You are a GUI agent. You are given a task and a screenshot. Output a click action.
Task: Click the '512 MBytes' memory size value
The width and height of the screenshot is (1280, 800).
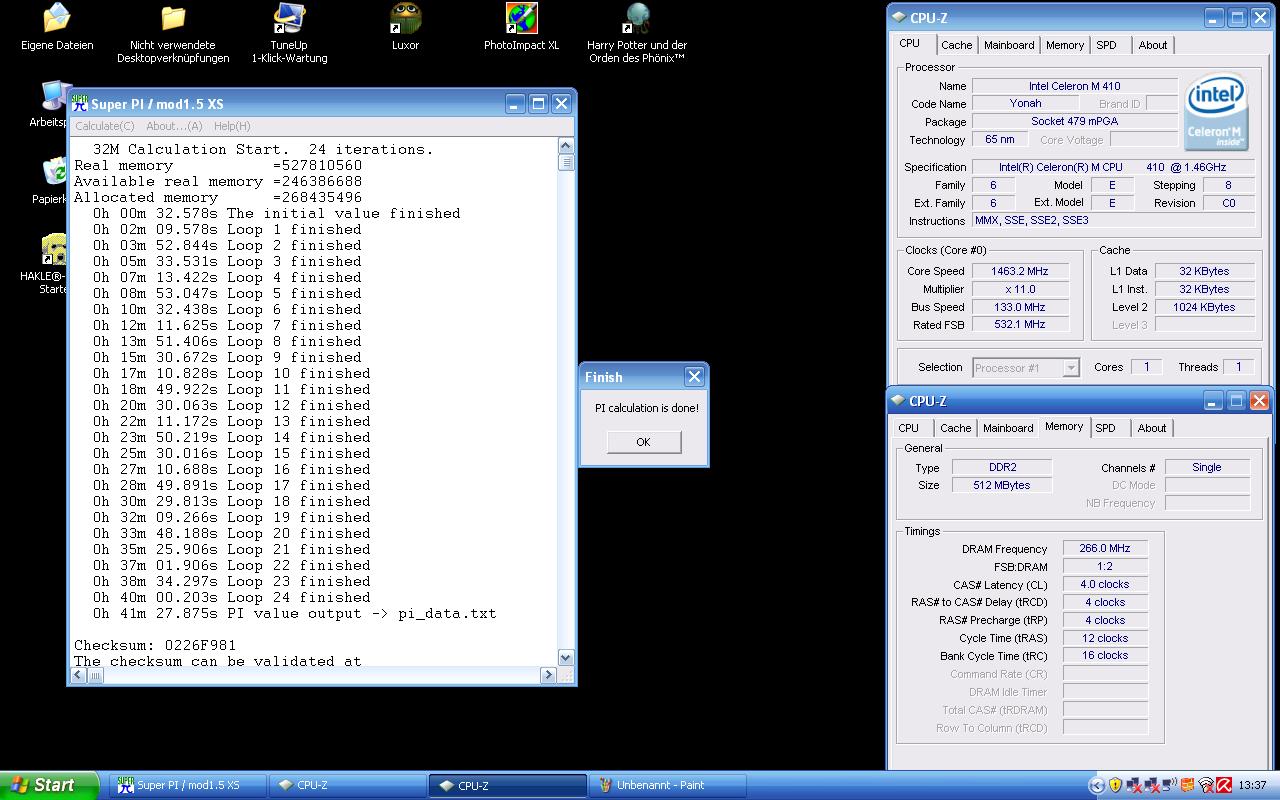pyautogui.click(x=1001, y=485)
